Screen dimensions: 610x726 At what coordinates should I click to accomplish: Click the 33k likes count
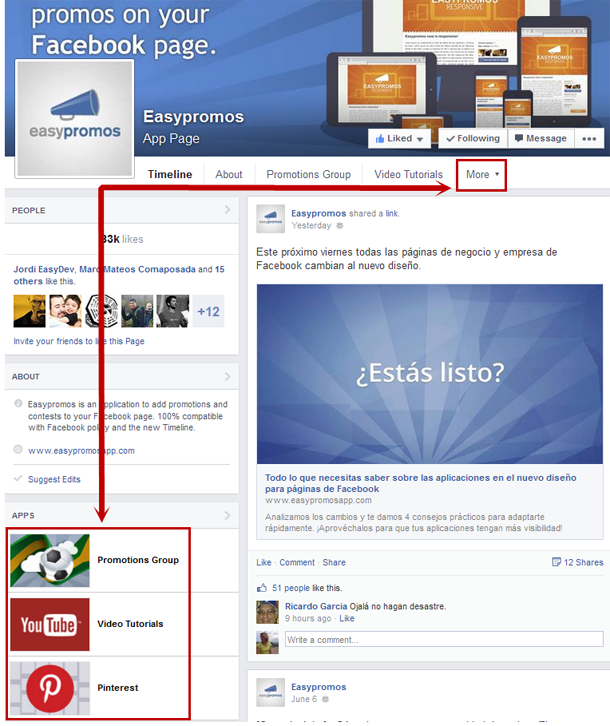(x=122, y=239)
